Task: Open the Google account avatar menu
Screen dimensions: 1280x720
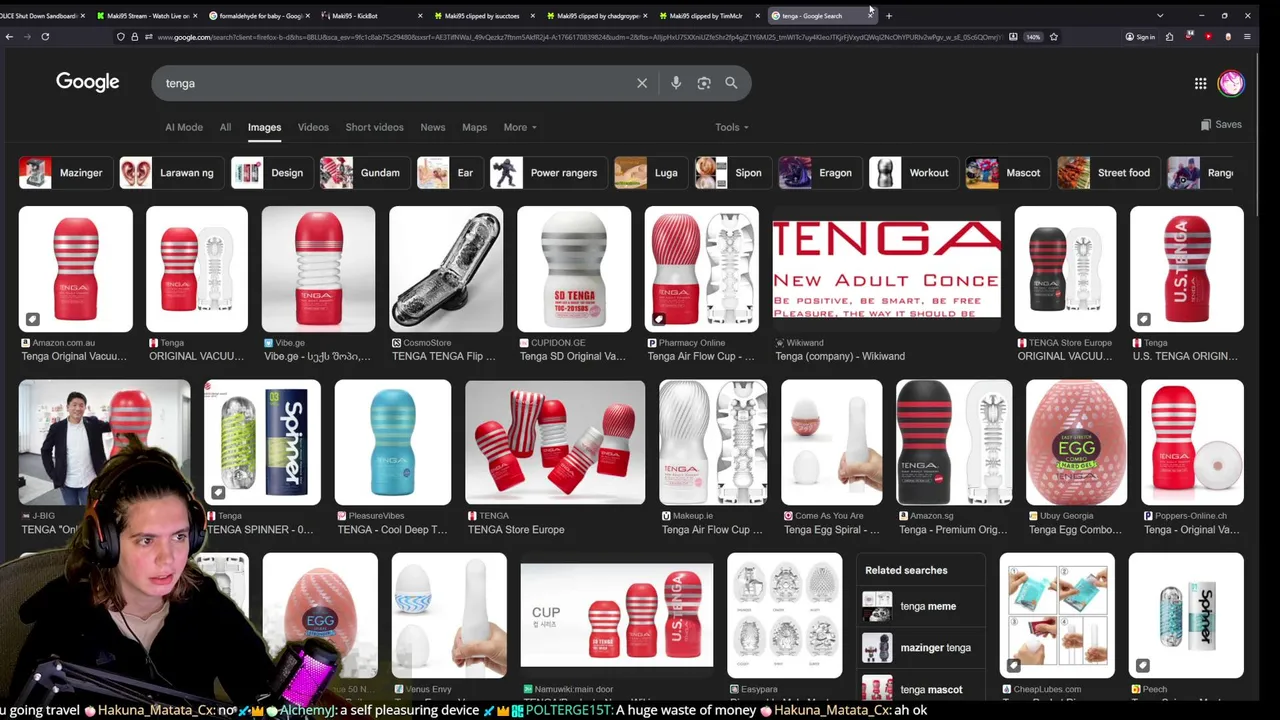Action: (1231, 83)
